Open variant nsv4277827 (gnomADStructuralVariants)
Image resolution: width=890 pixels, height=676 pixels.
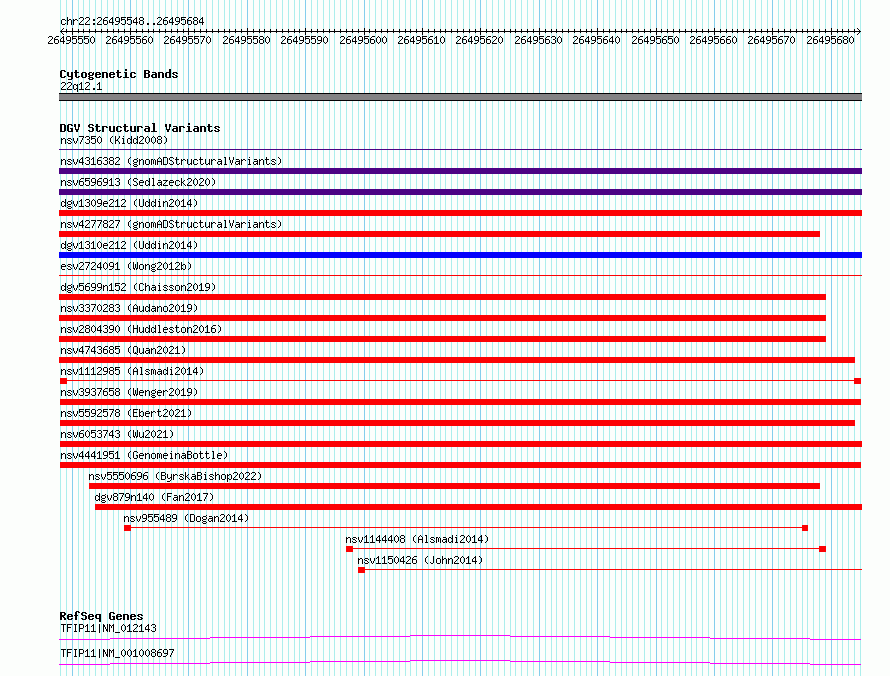[x=171, y=224]
